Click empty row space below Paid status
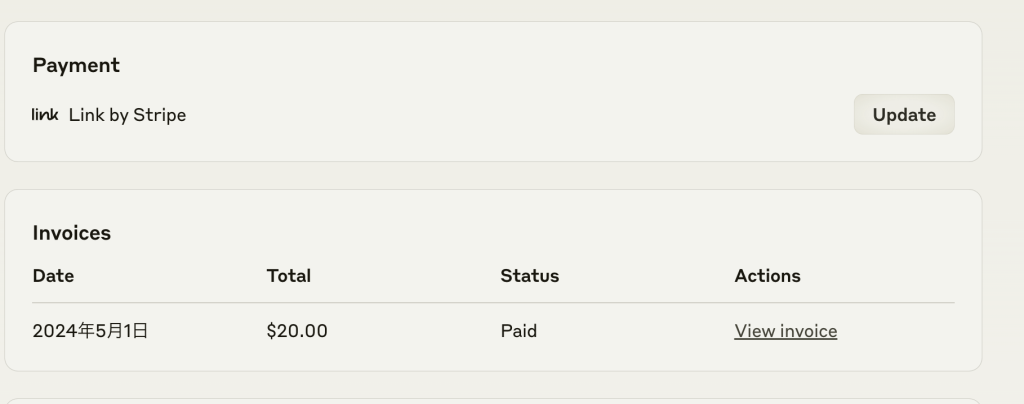 coord(518,357)
